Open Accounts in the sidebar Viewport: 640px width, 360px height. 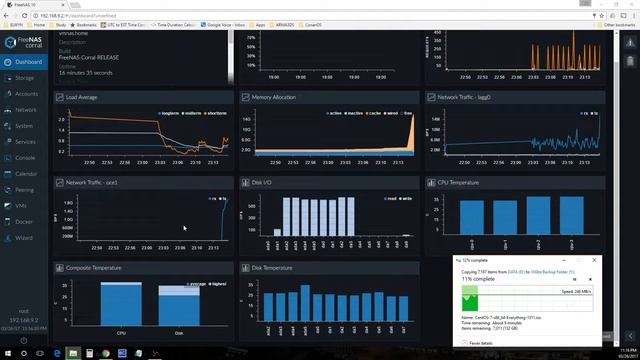(24, 94)
